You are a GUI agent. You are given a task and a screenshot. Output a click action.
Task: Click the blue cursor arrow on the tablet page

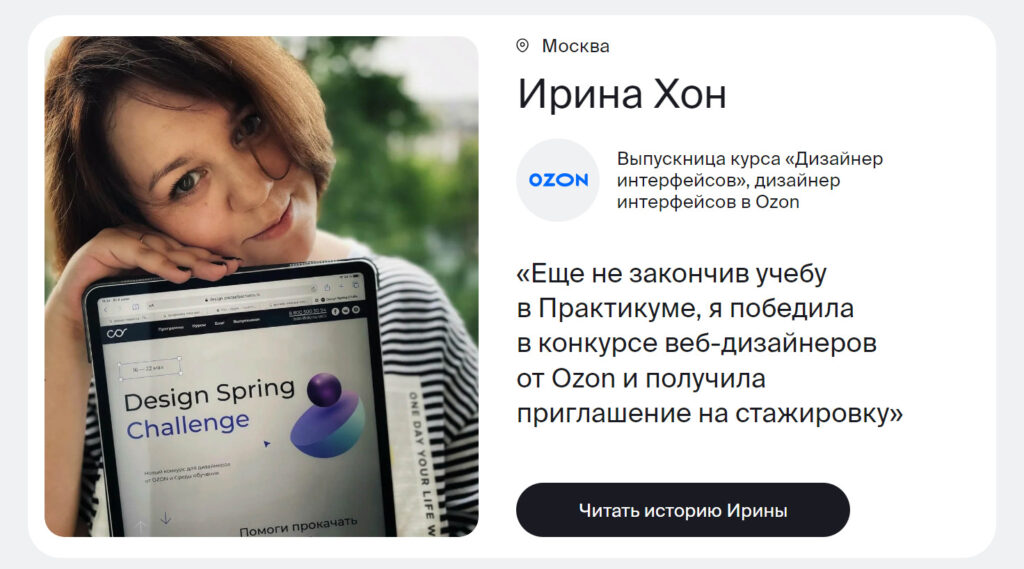266,444
